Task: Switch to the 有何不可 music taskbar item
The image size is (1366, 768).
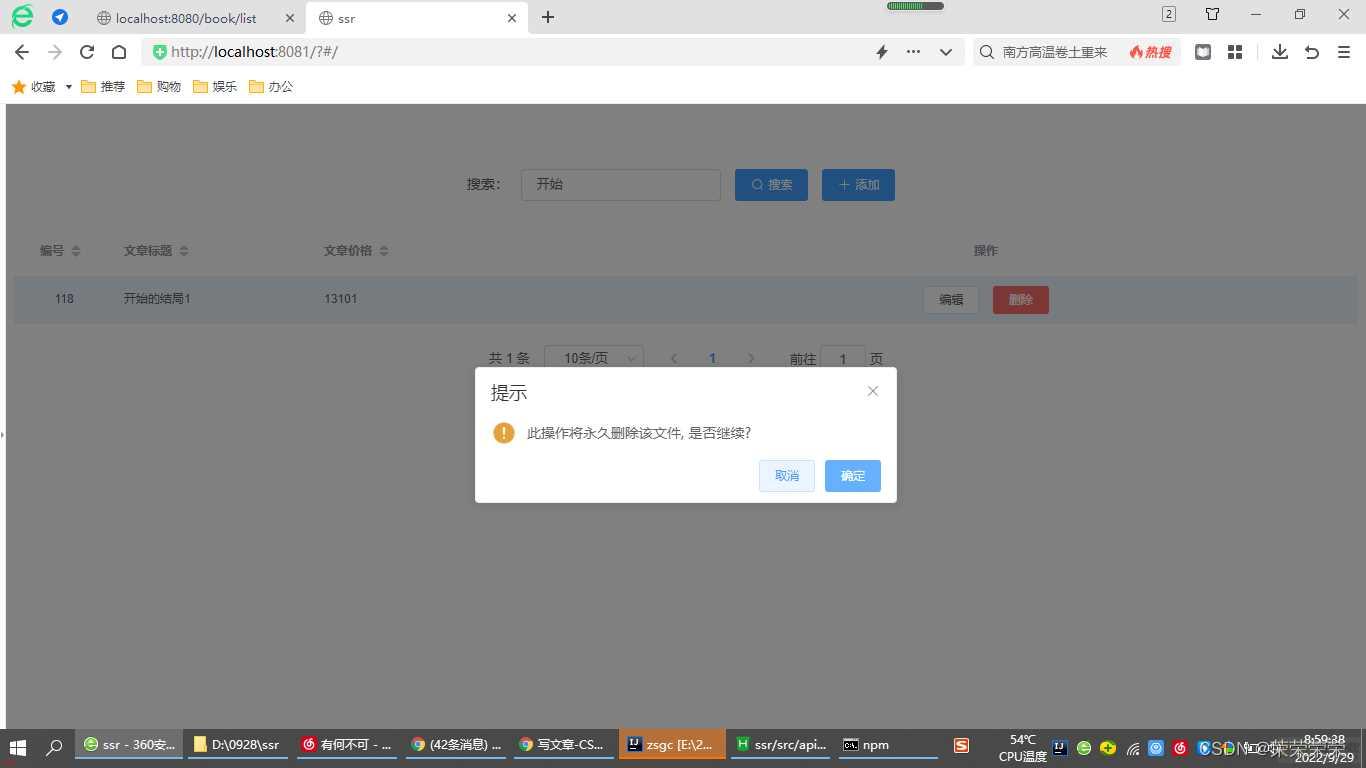Action: [x=347, y=745]
